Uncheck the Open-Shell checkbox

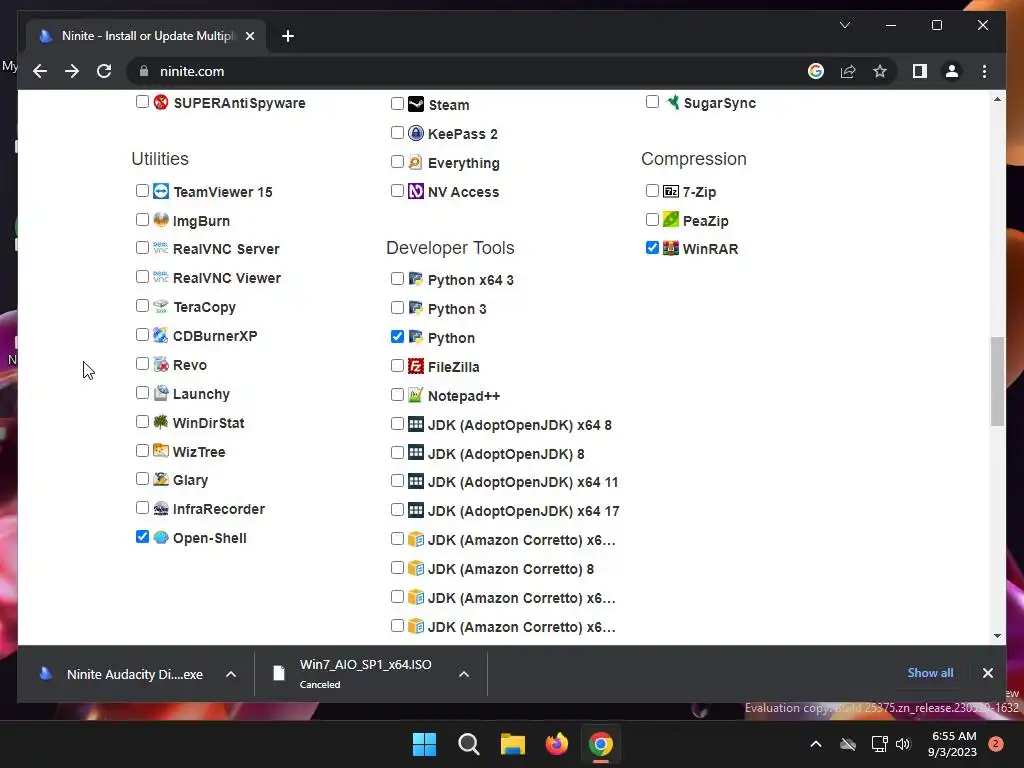pyautogui.click(x=142, y=537)
